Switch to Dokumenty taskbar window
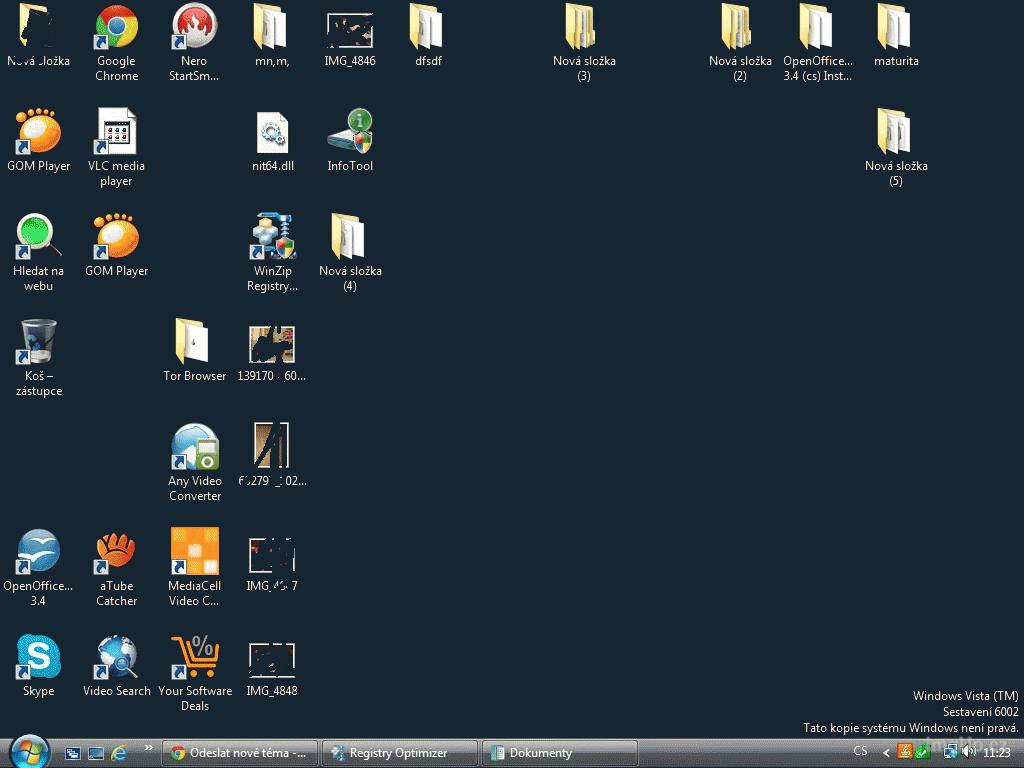The height and width of the screenshot is (768, 1024). pyautogui.click(x=558, y=753)
